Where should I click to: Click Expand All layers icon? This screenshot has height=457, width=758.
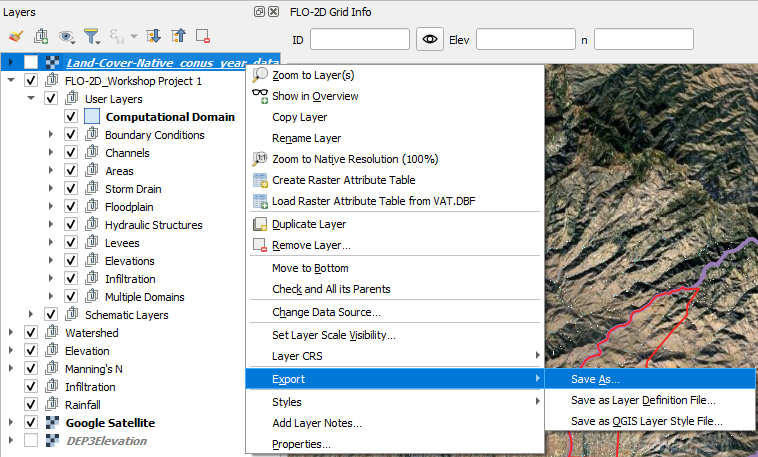(153, 36)
